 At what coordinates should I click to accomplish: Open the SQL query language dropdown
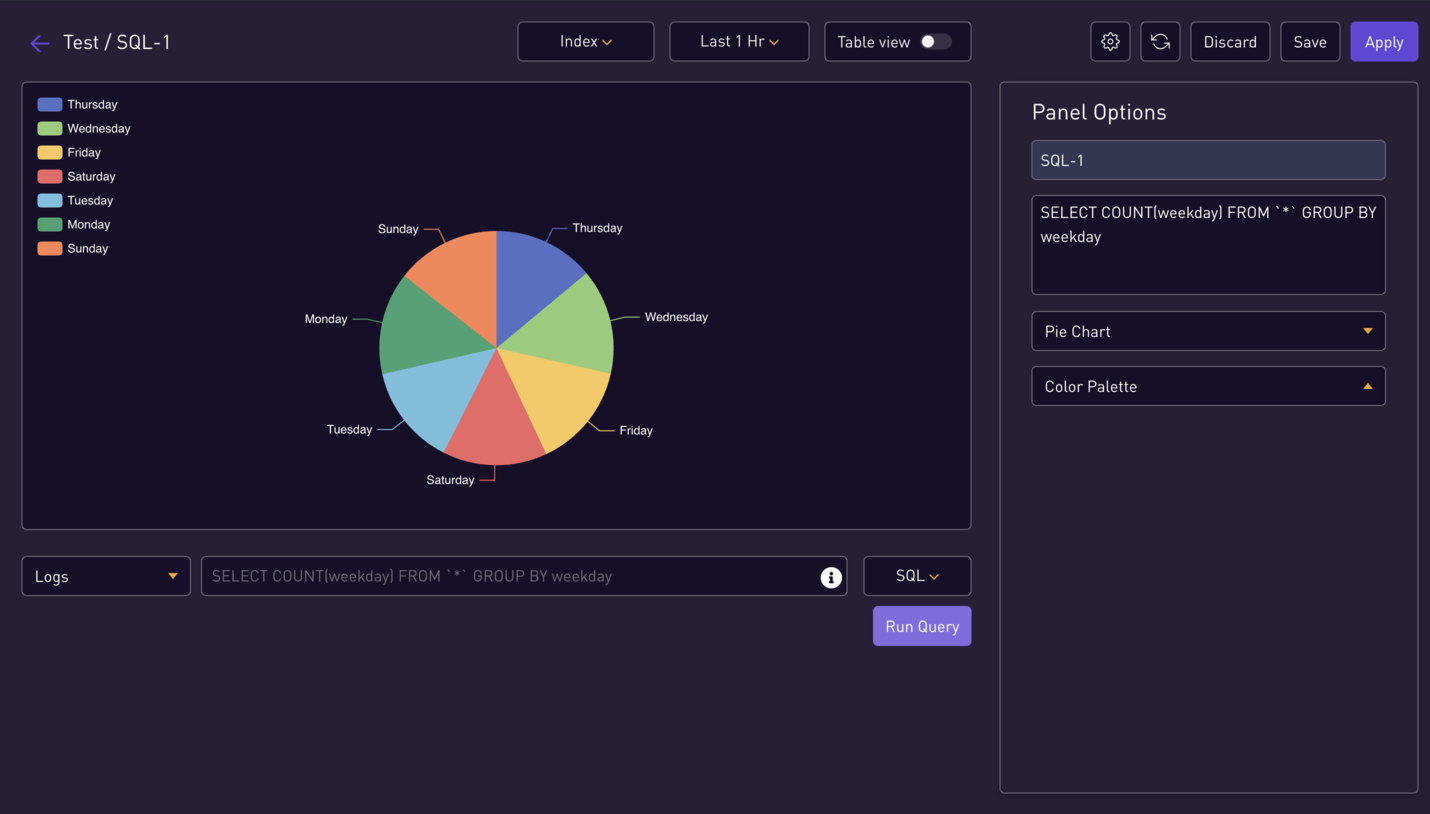(917, 576)
